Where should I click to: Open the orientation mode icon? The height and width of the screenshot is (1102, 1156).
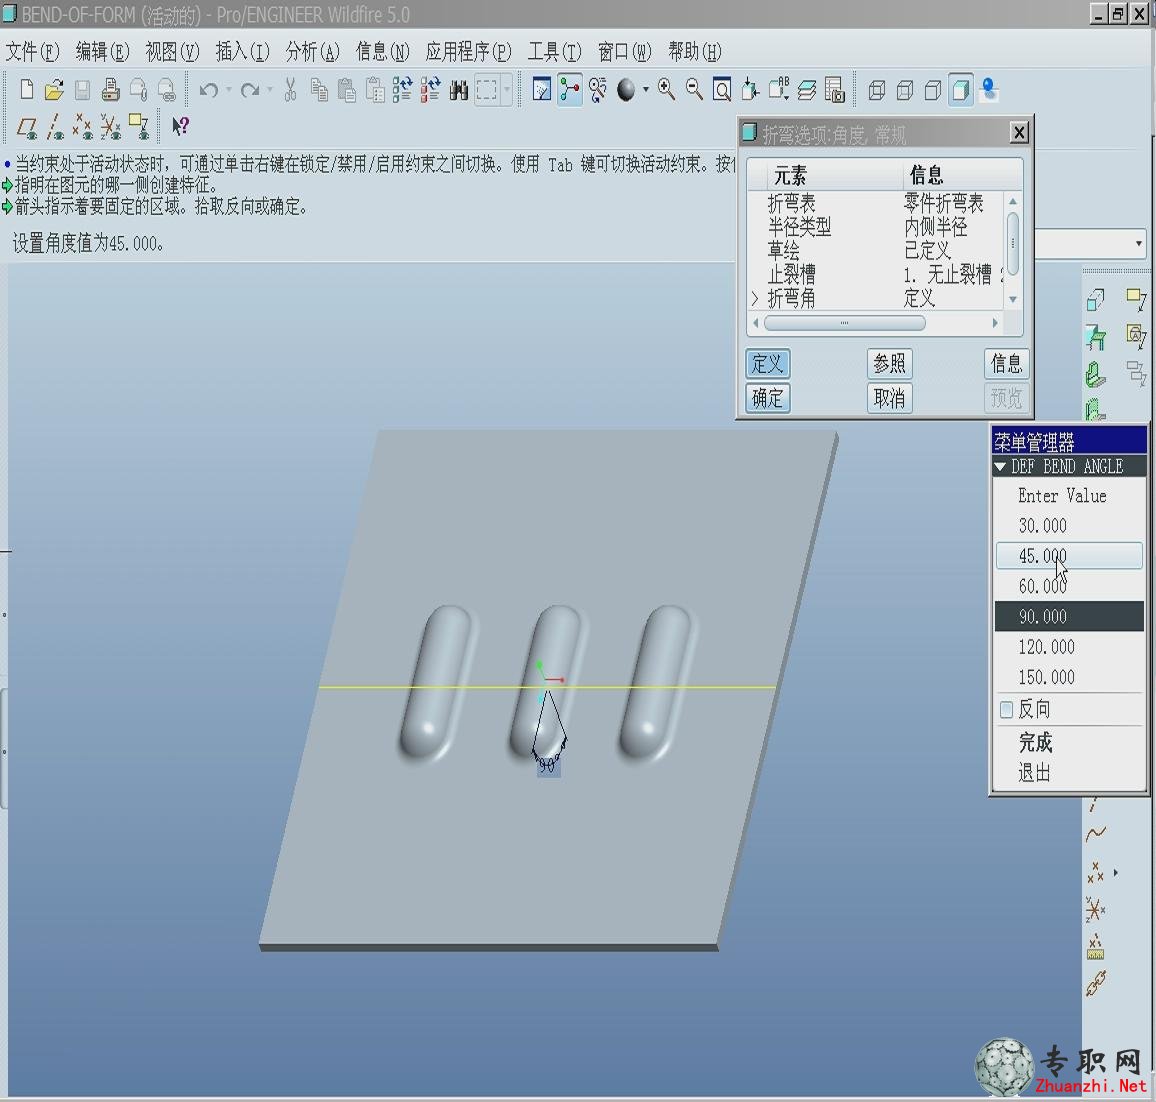(598, 90)
